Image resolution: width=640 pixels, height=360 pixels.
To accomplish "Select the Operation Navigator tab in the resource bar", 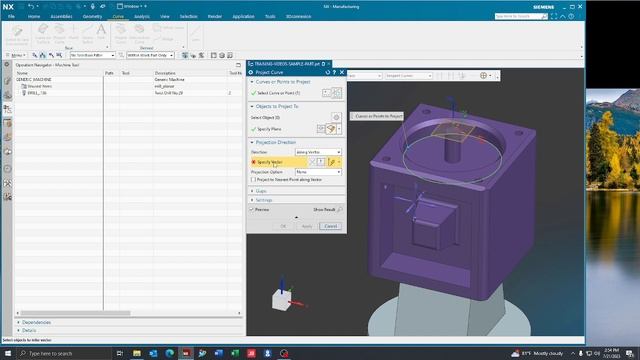I will tap(7, 109).
